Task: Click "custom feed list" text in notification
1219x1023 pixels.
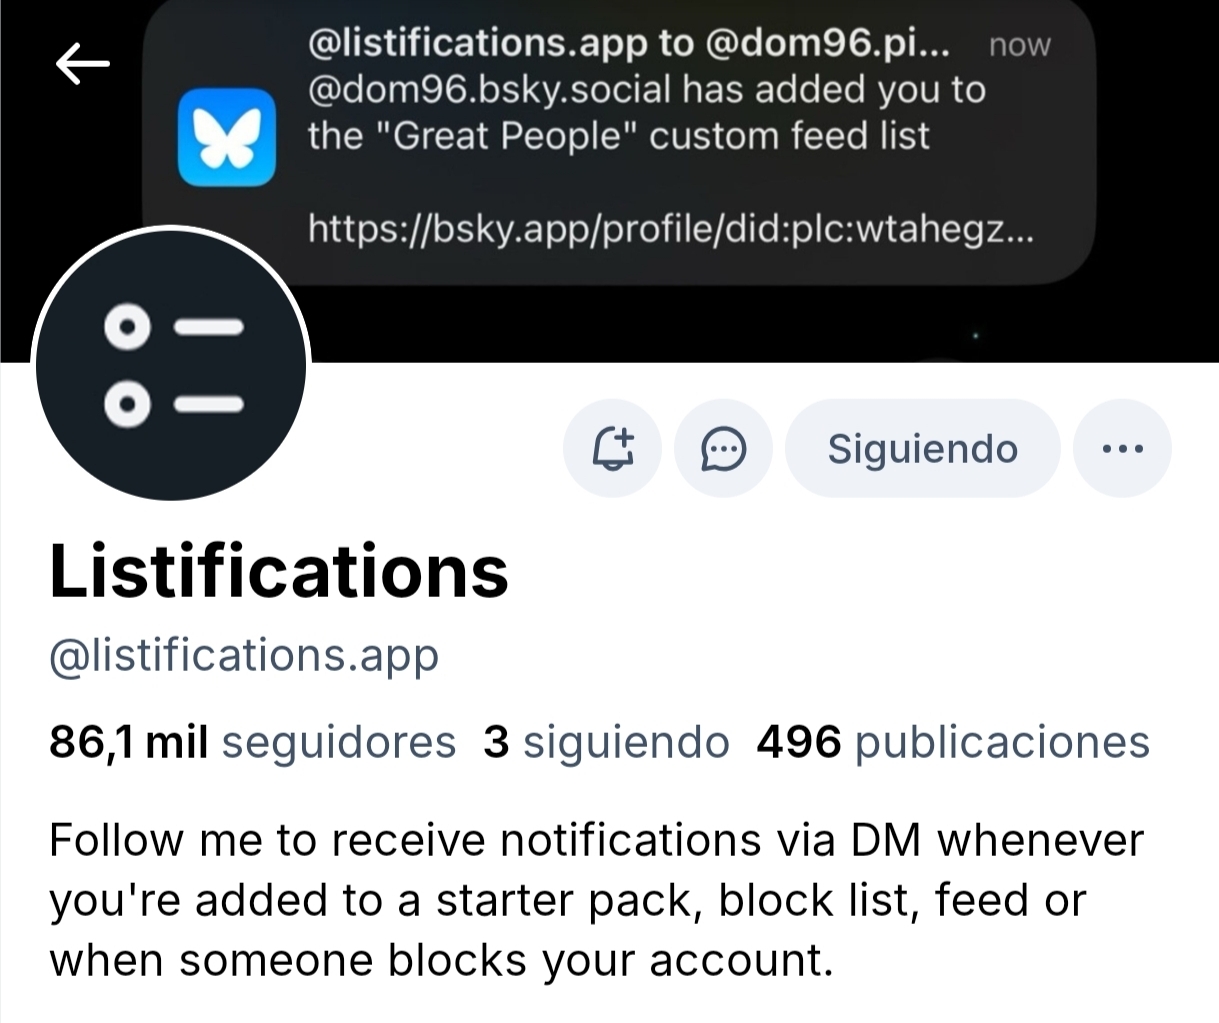Action: [790, 136]
